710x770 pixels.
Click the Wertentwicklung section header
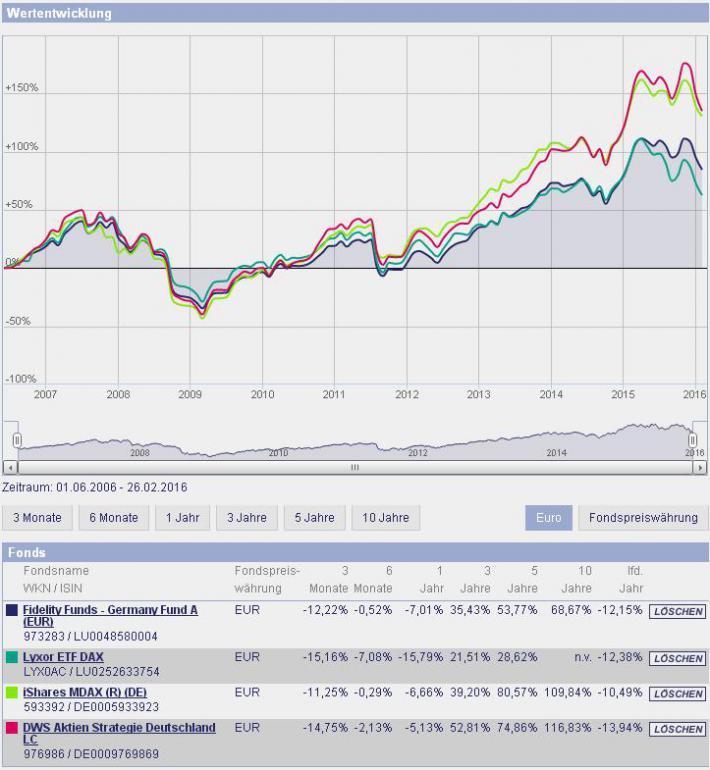coord(355,13)
